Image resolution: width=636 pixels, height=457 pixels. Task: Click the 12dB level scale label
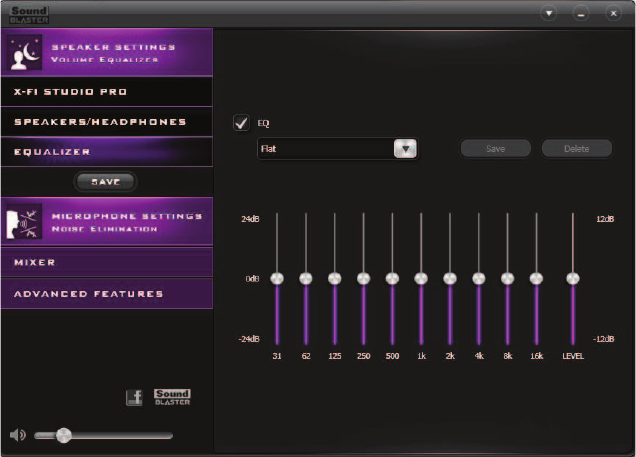tap(605, 219)
